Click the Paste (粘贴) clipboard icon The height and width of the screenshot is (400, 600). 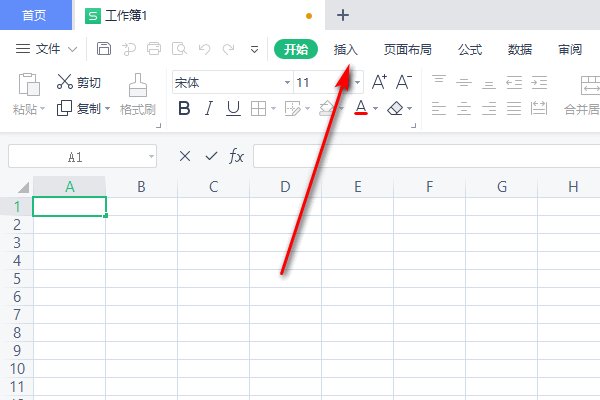(29, 84)
